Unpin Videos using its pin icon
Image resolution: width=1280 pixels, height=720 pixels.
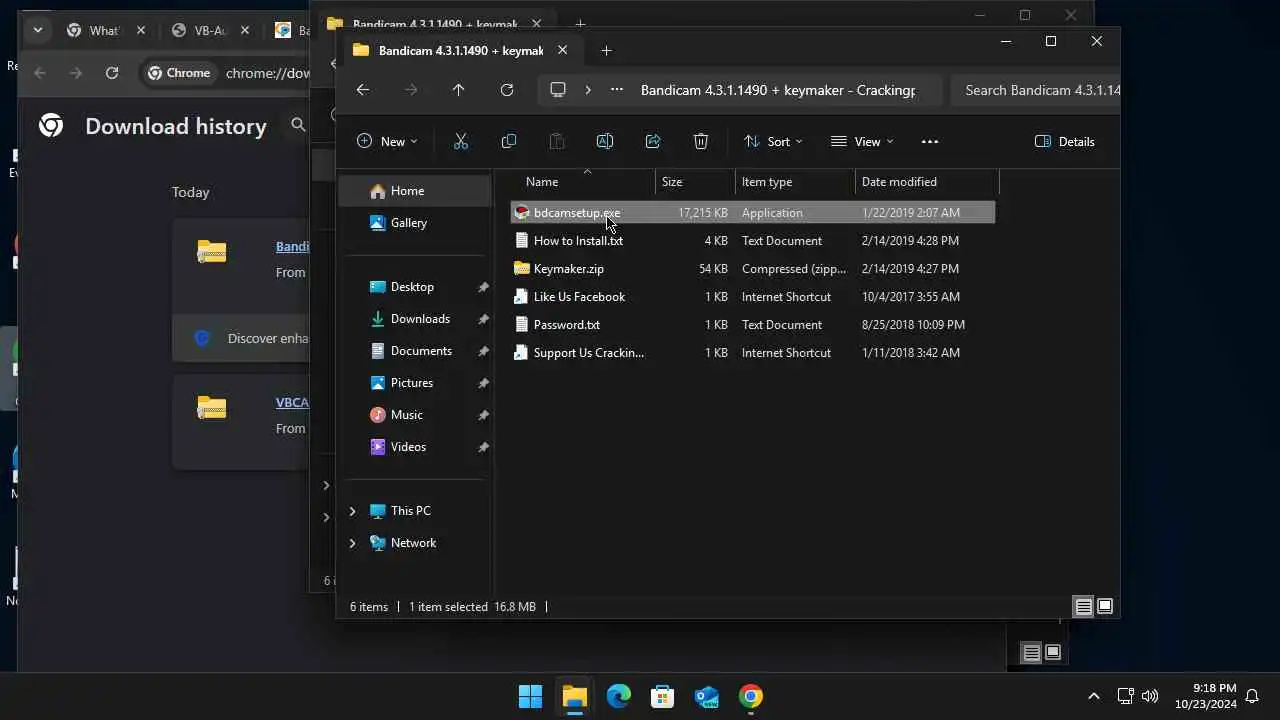(483, 447)
